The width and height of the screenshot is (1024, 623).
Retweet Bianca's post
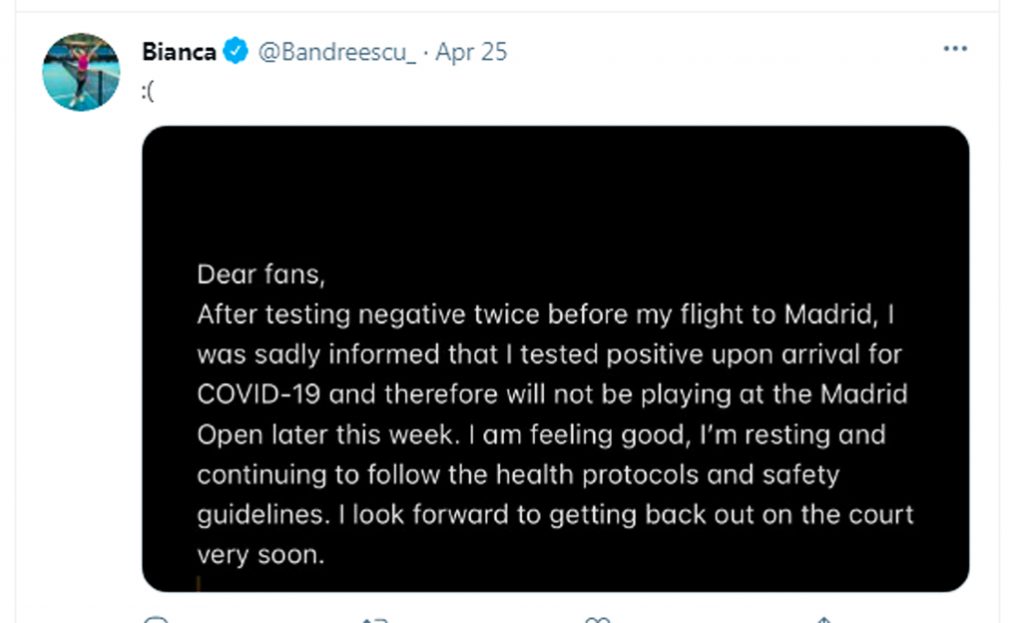(x=374, y=620)
